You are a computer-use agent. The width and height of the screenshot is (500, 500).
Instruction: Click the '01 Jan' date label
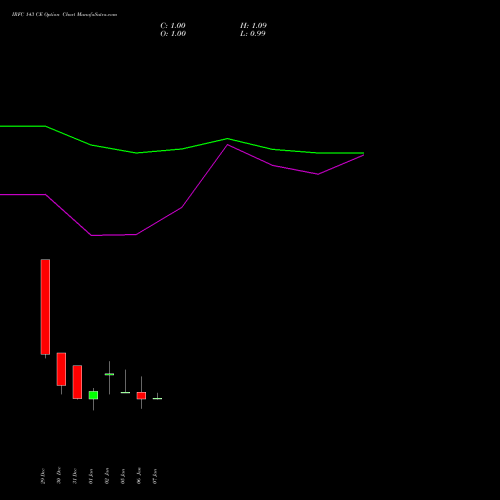click(x=91, y=476)
